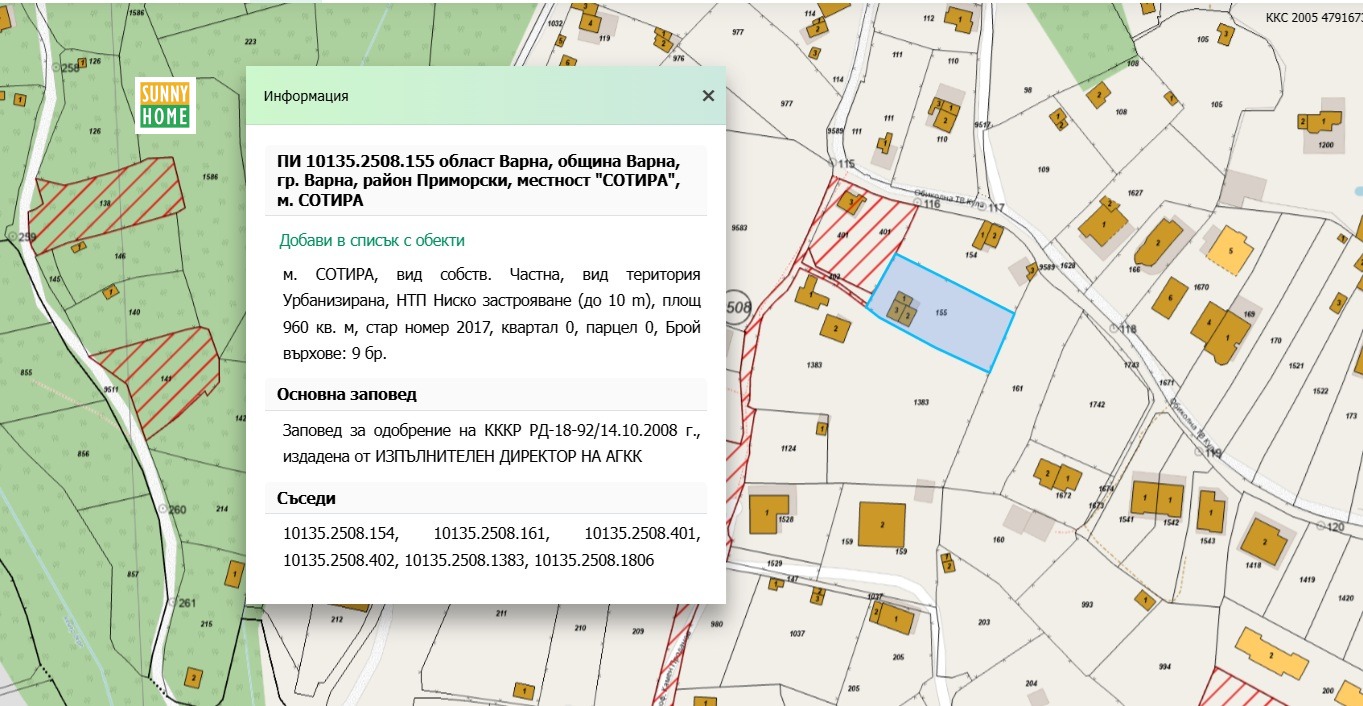The image size is (1363, 706).
Task: Select green parcel 215
Action: pyautogui.click(x=206, y=624)
